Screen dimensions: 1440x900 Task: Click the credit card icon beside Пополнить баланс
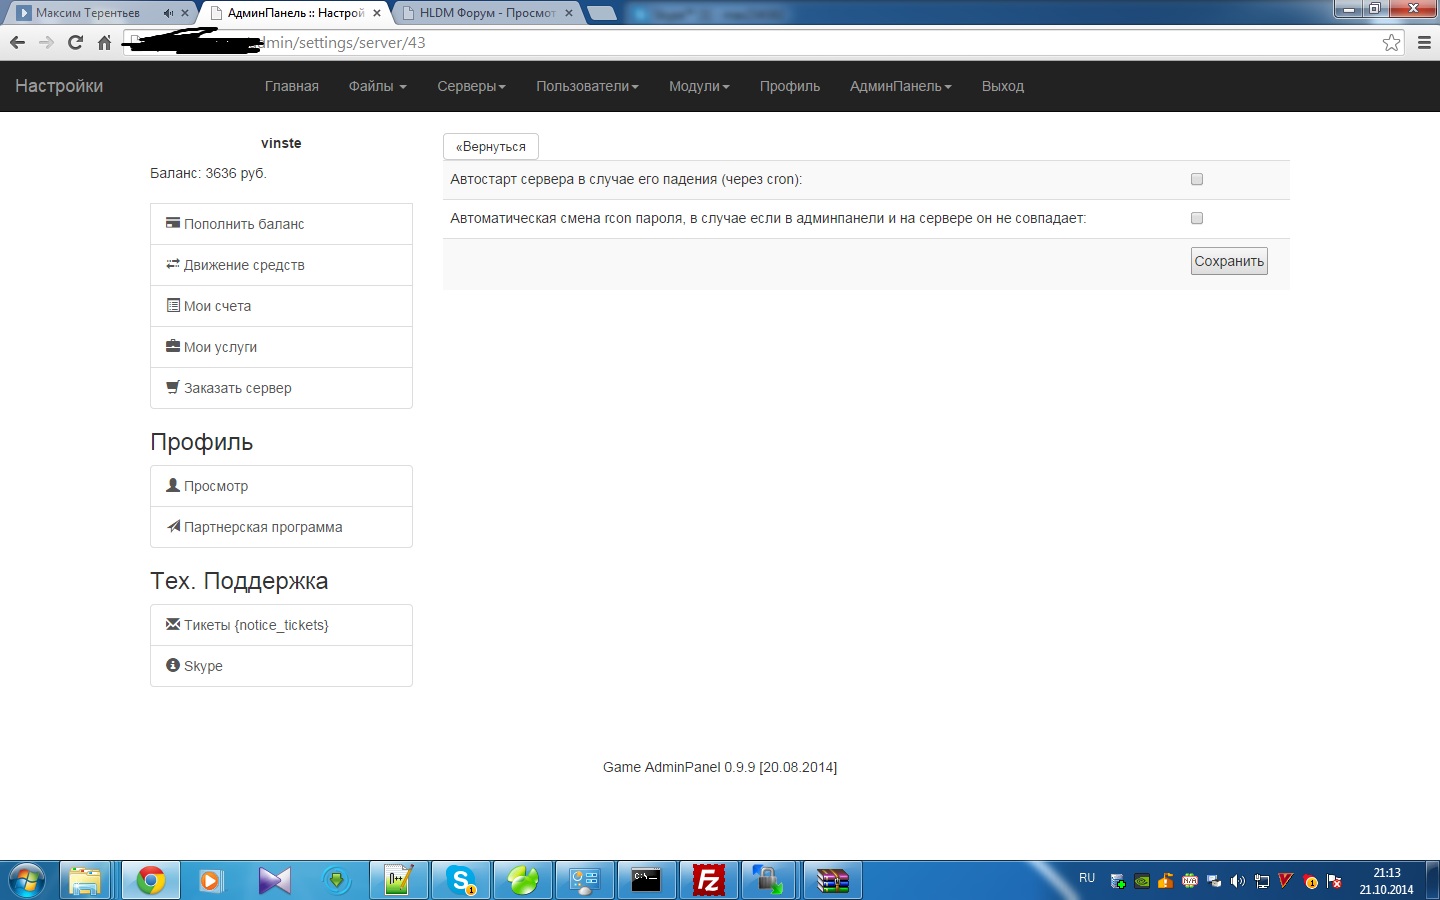(x=173, y=223)
